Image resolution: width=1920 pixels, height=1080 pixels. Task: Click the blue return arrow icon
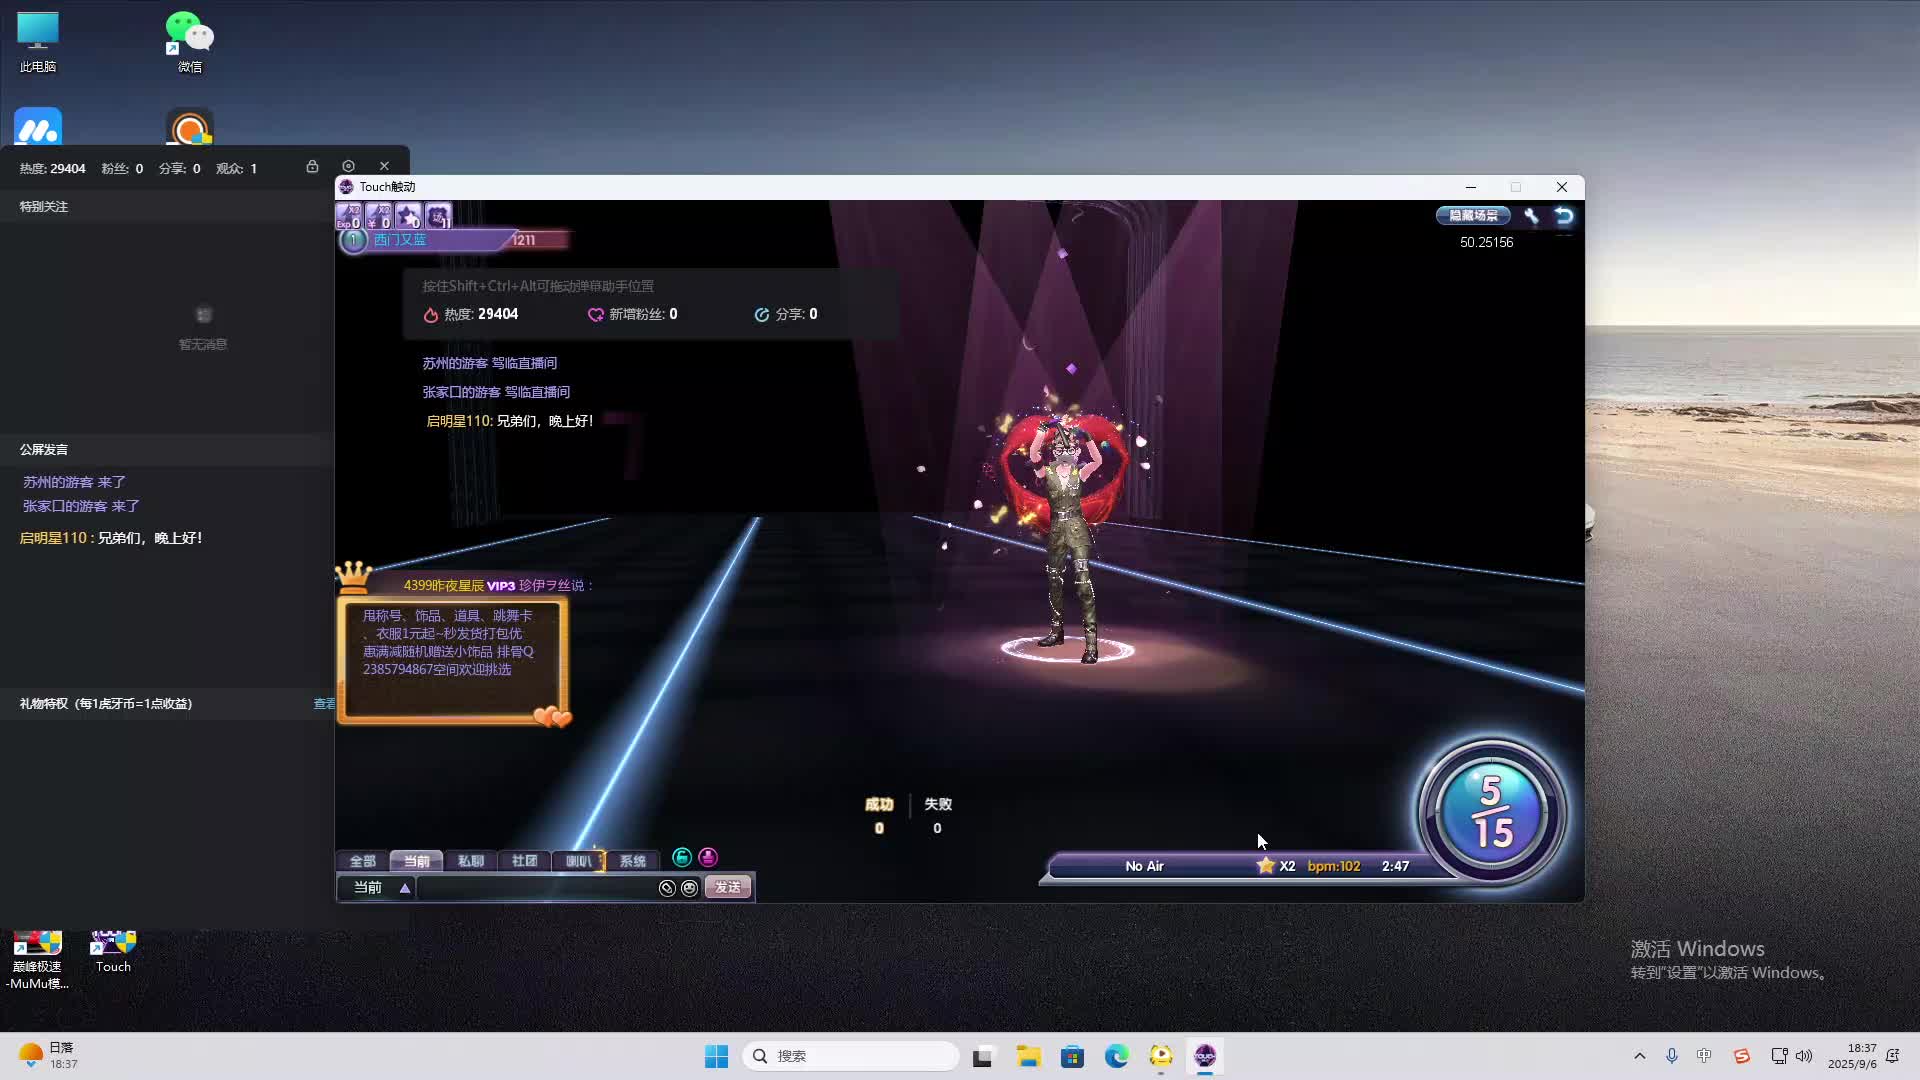(x=1564, y=215)
